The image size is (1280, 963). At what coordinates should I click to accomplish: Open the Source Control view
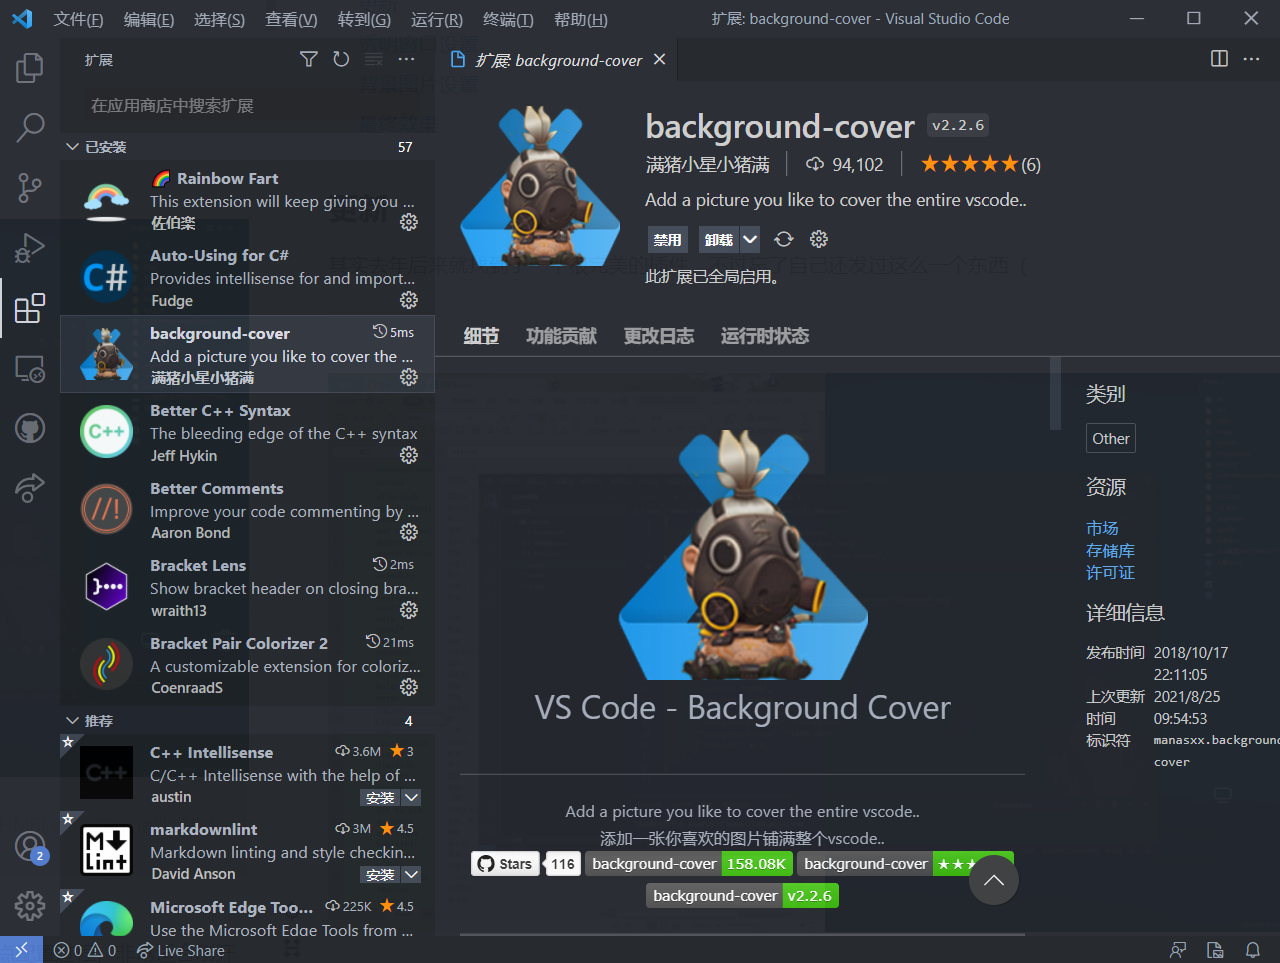click(29, 188)
